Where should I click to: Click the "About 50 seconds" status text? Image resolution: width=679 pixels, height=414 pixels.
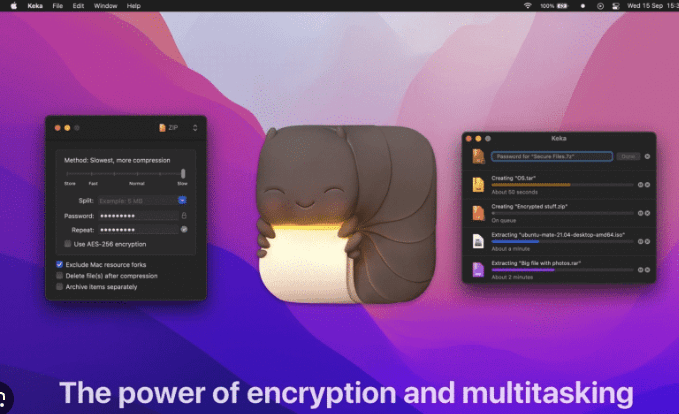tap(514, 192)
